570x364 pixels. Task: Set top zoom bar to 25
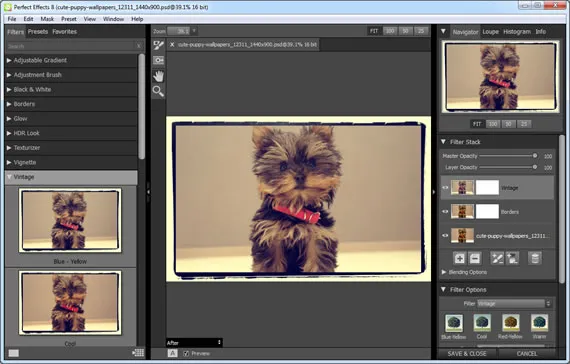click(x=421, y=31)
